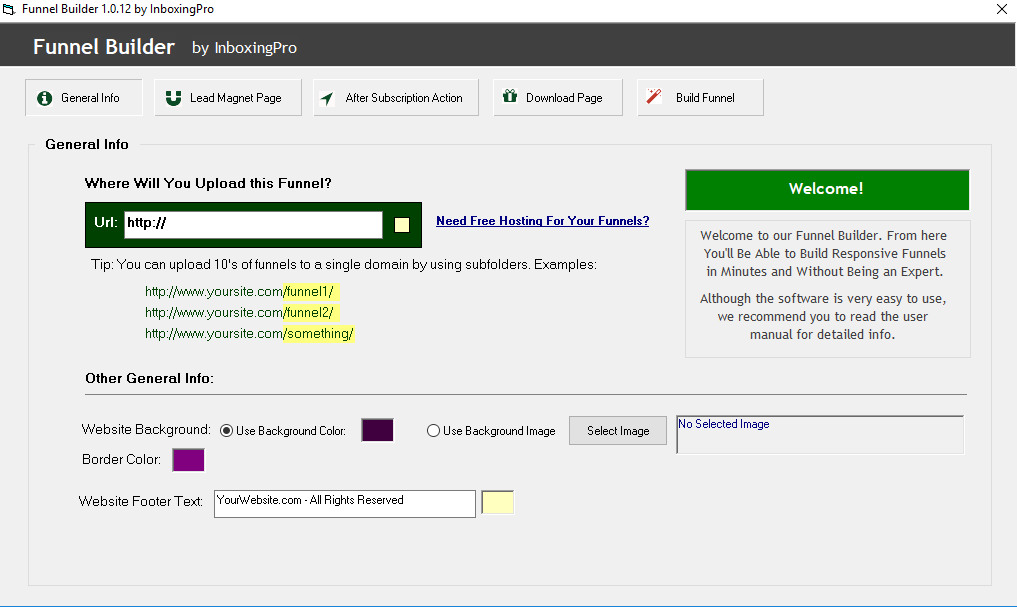1017x607 pixels.
Task: Open the Lead Magnet Page tab
Action: [228, 98]
